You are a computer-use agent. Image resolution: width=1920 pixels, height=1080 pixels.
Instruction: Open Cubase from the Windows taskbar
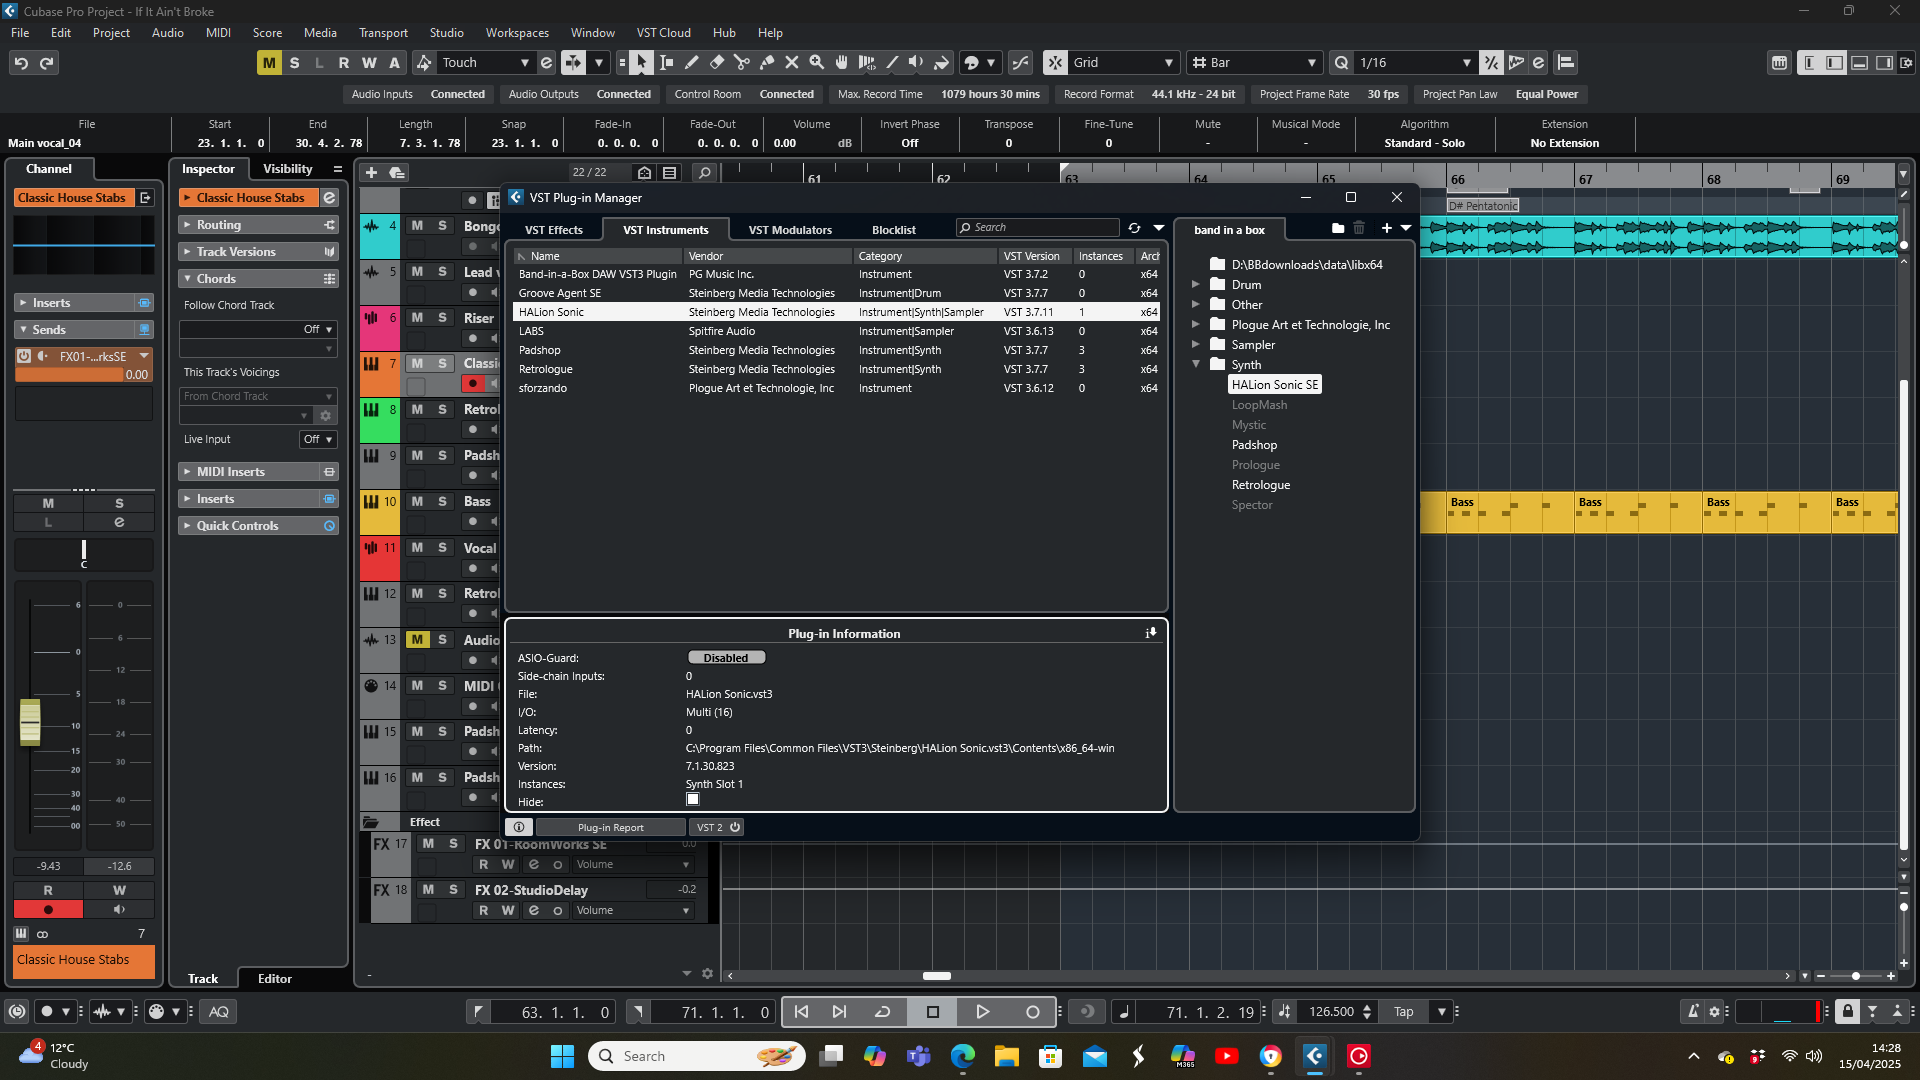click(1315, 1056)
